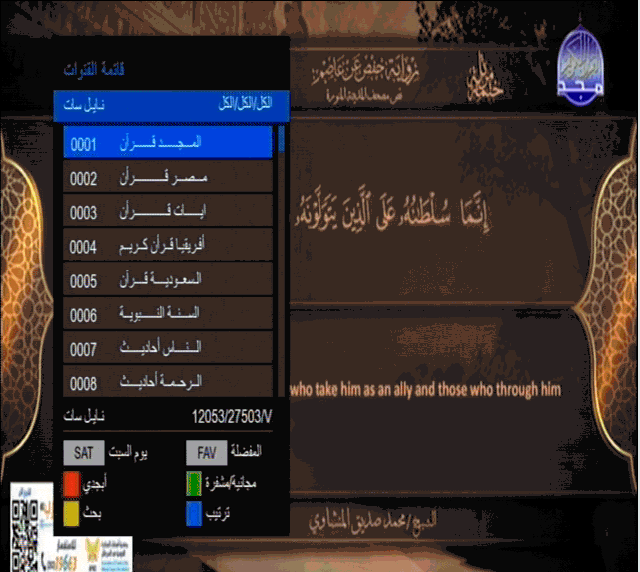Image resolution: width=640 pixels, height=572 pixels.
Task: Click the الكل/الكل/الكل filter header
Action: (245, 103)
